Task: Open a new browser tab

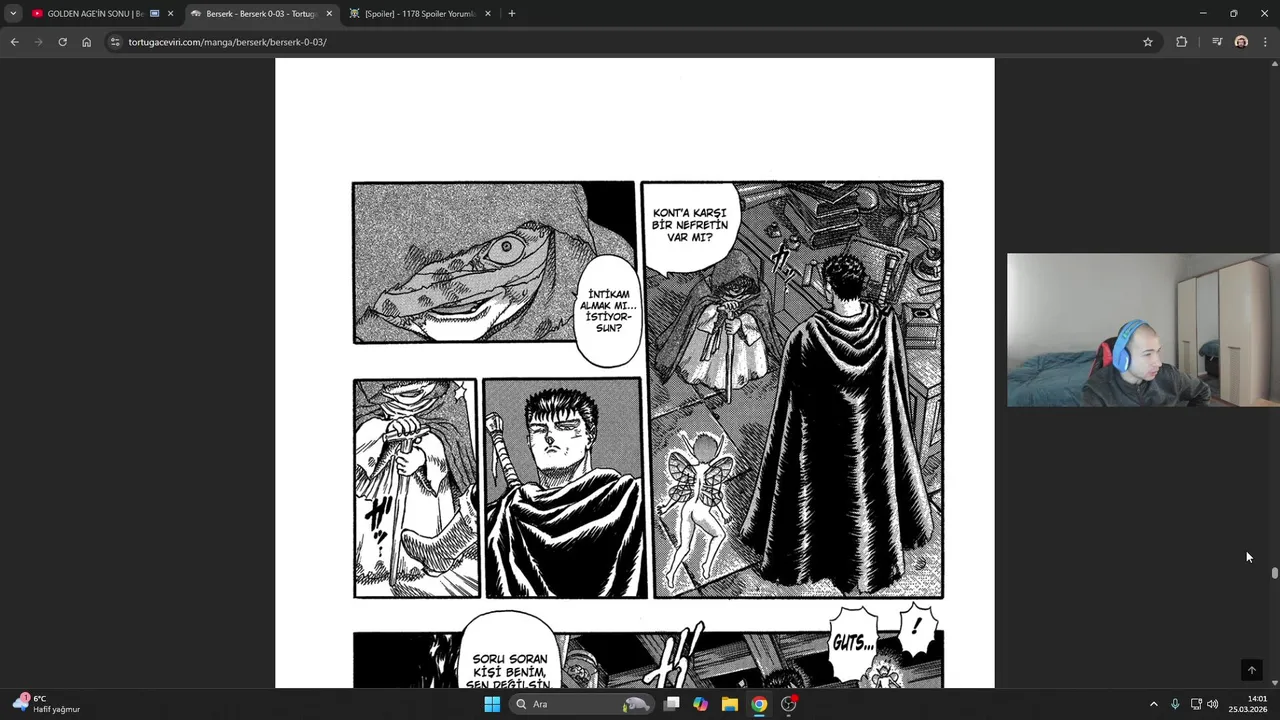Action: point(511,13)
